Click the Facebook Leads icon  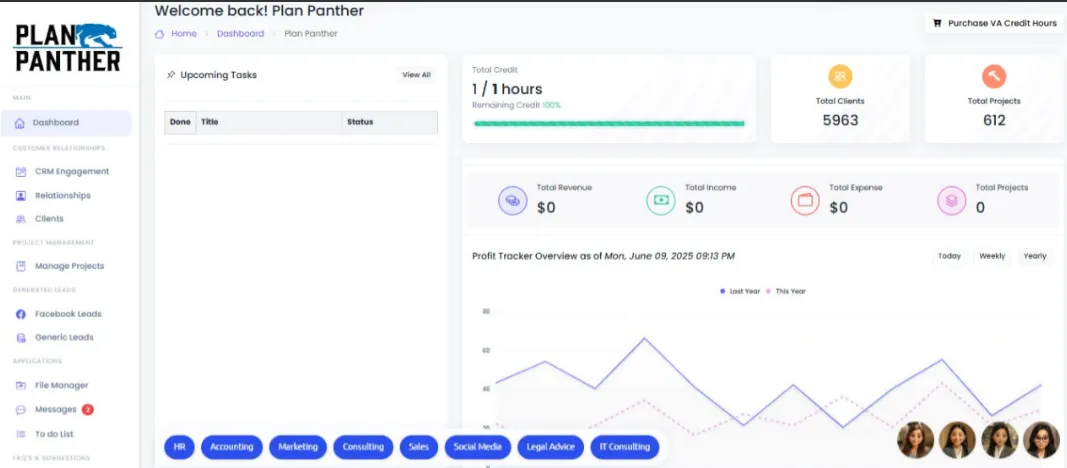(x=21, y=314)
